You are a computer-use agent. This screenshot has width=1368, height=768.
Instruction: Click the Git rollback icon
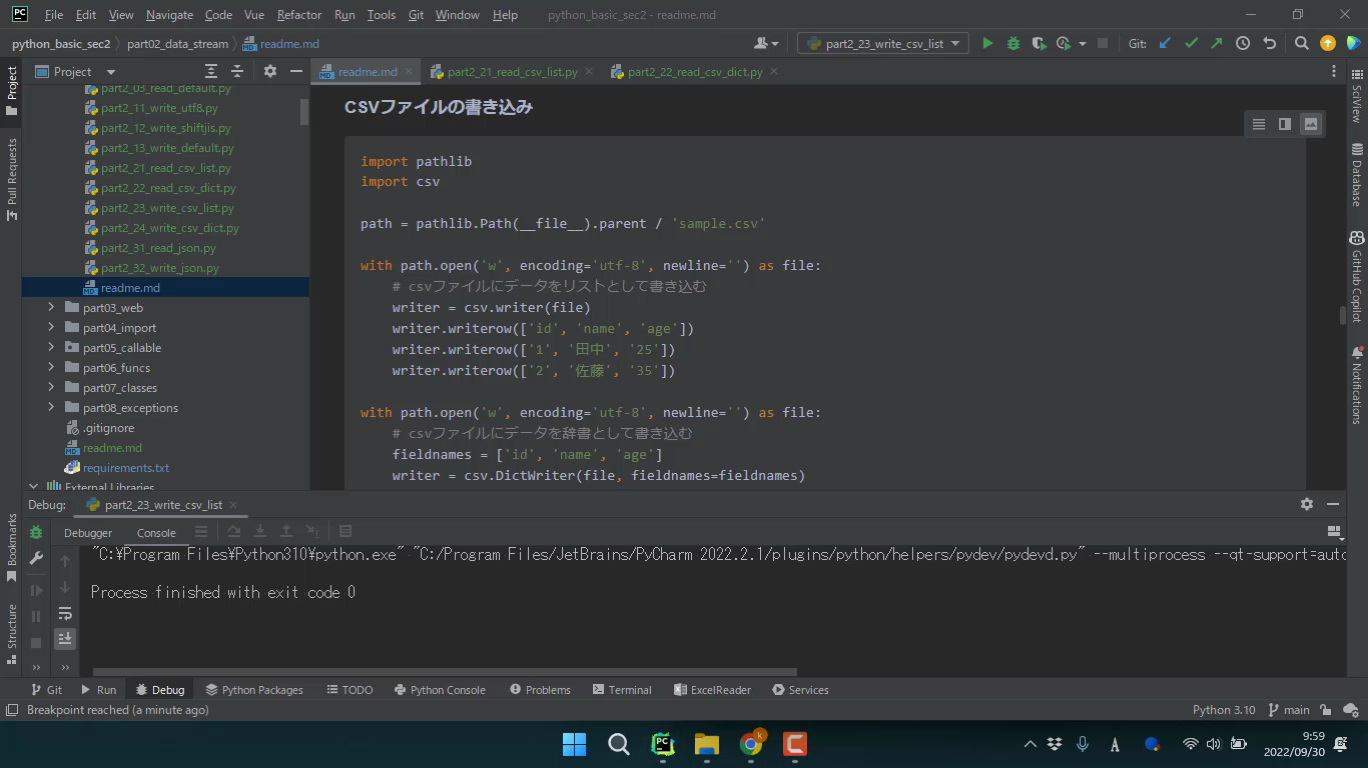coord(1269,43)
